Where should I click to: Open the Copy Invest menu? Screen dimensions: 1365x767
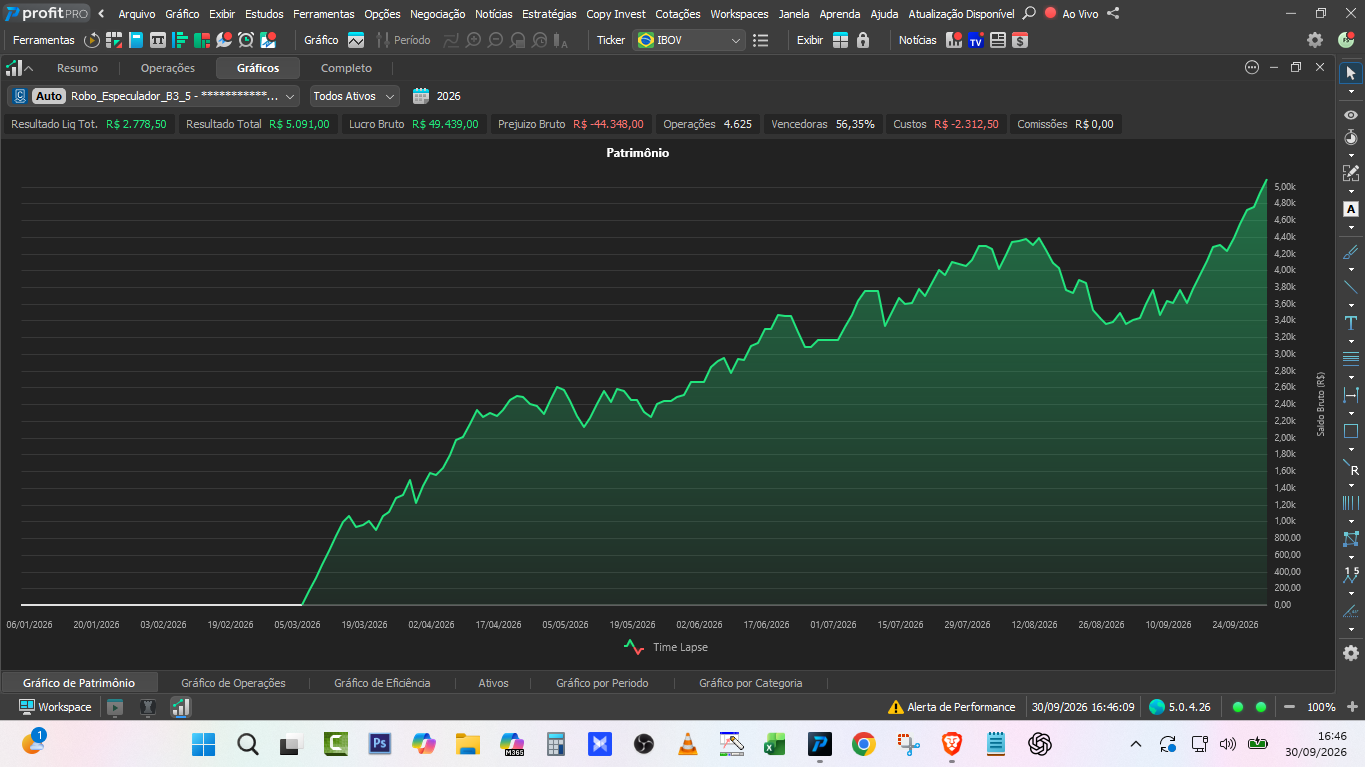[616, 14]
